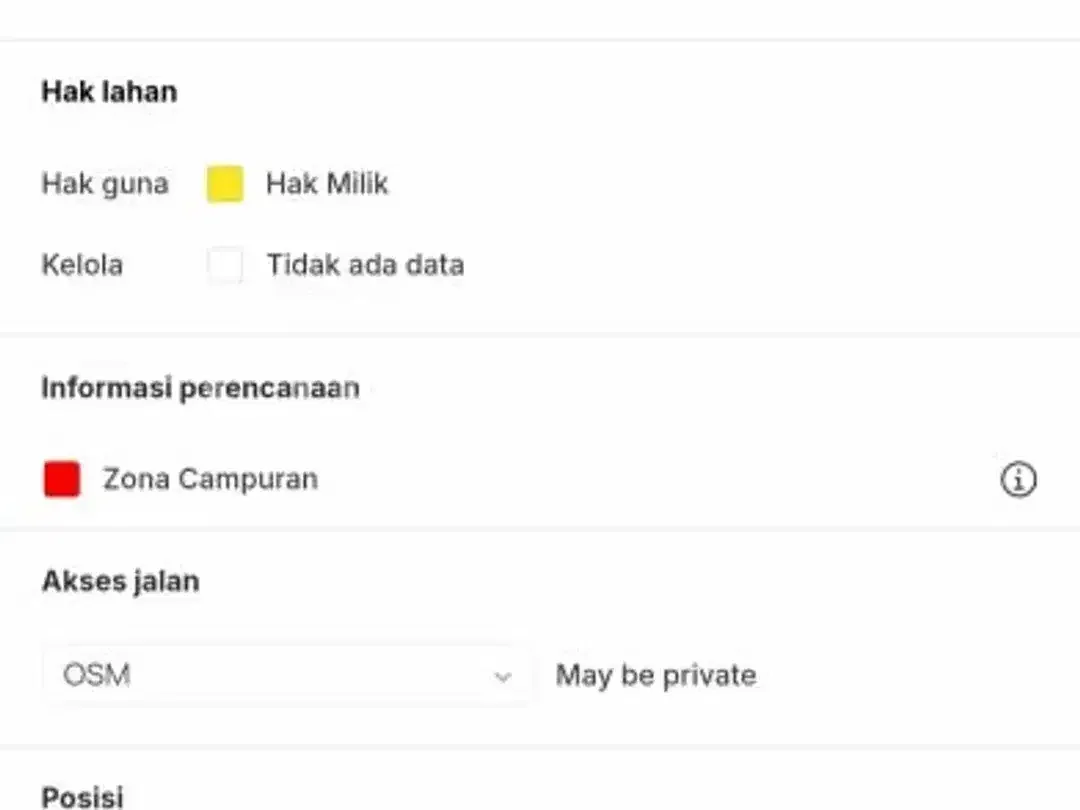Open the OSM road access dropdown

[287, 675]
